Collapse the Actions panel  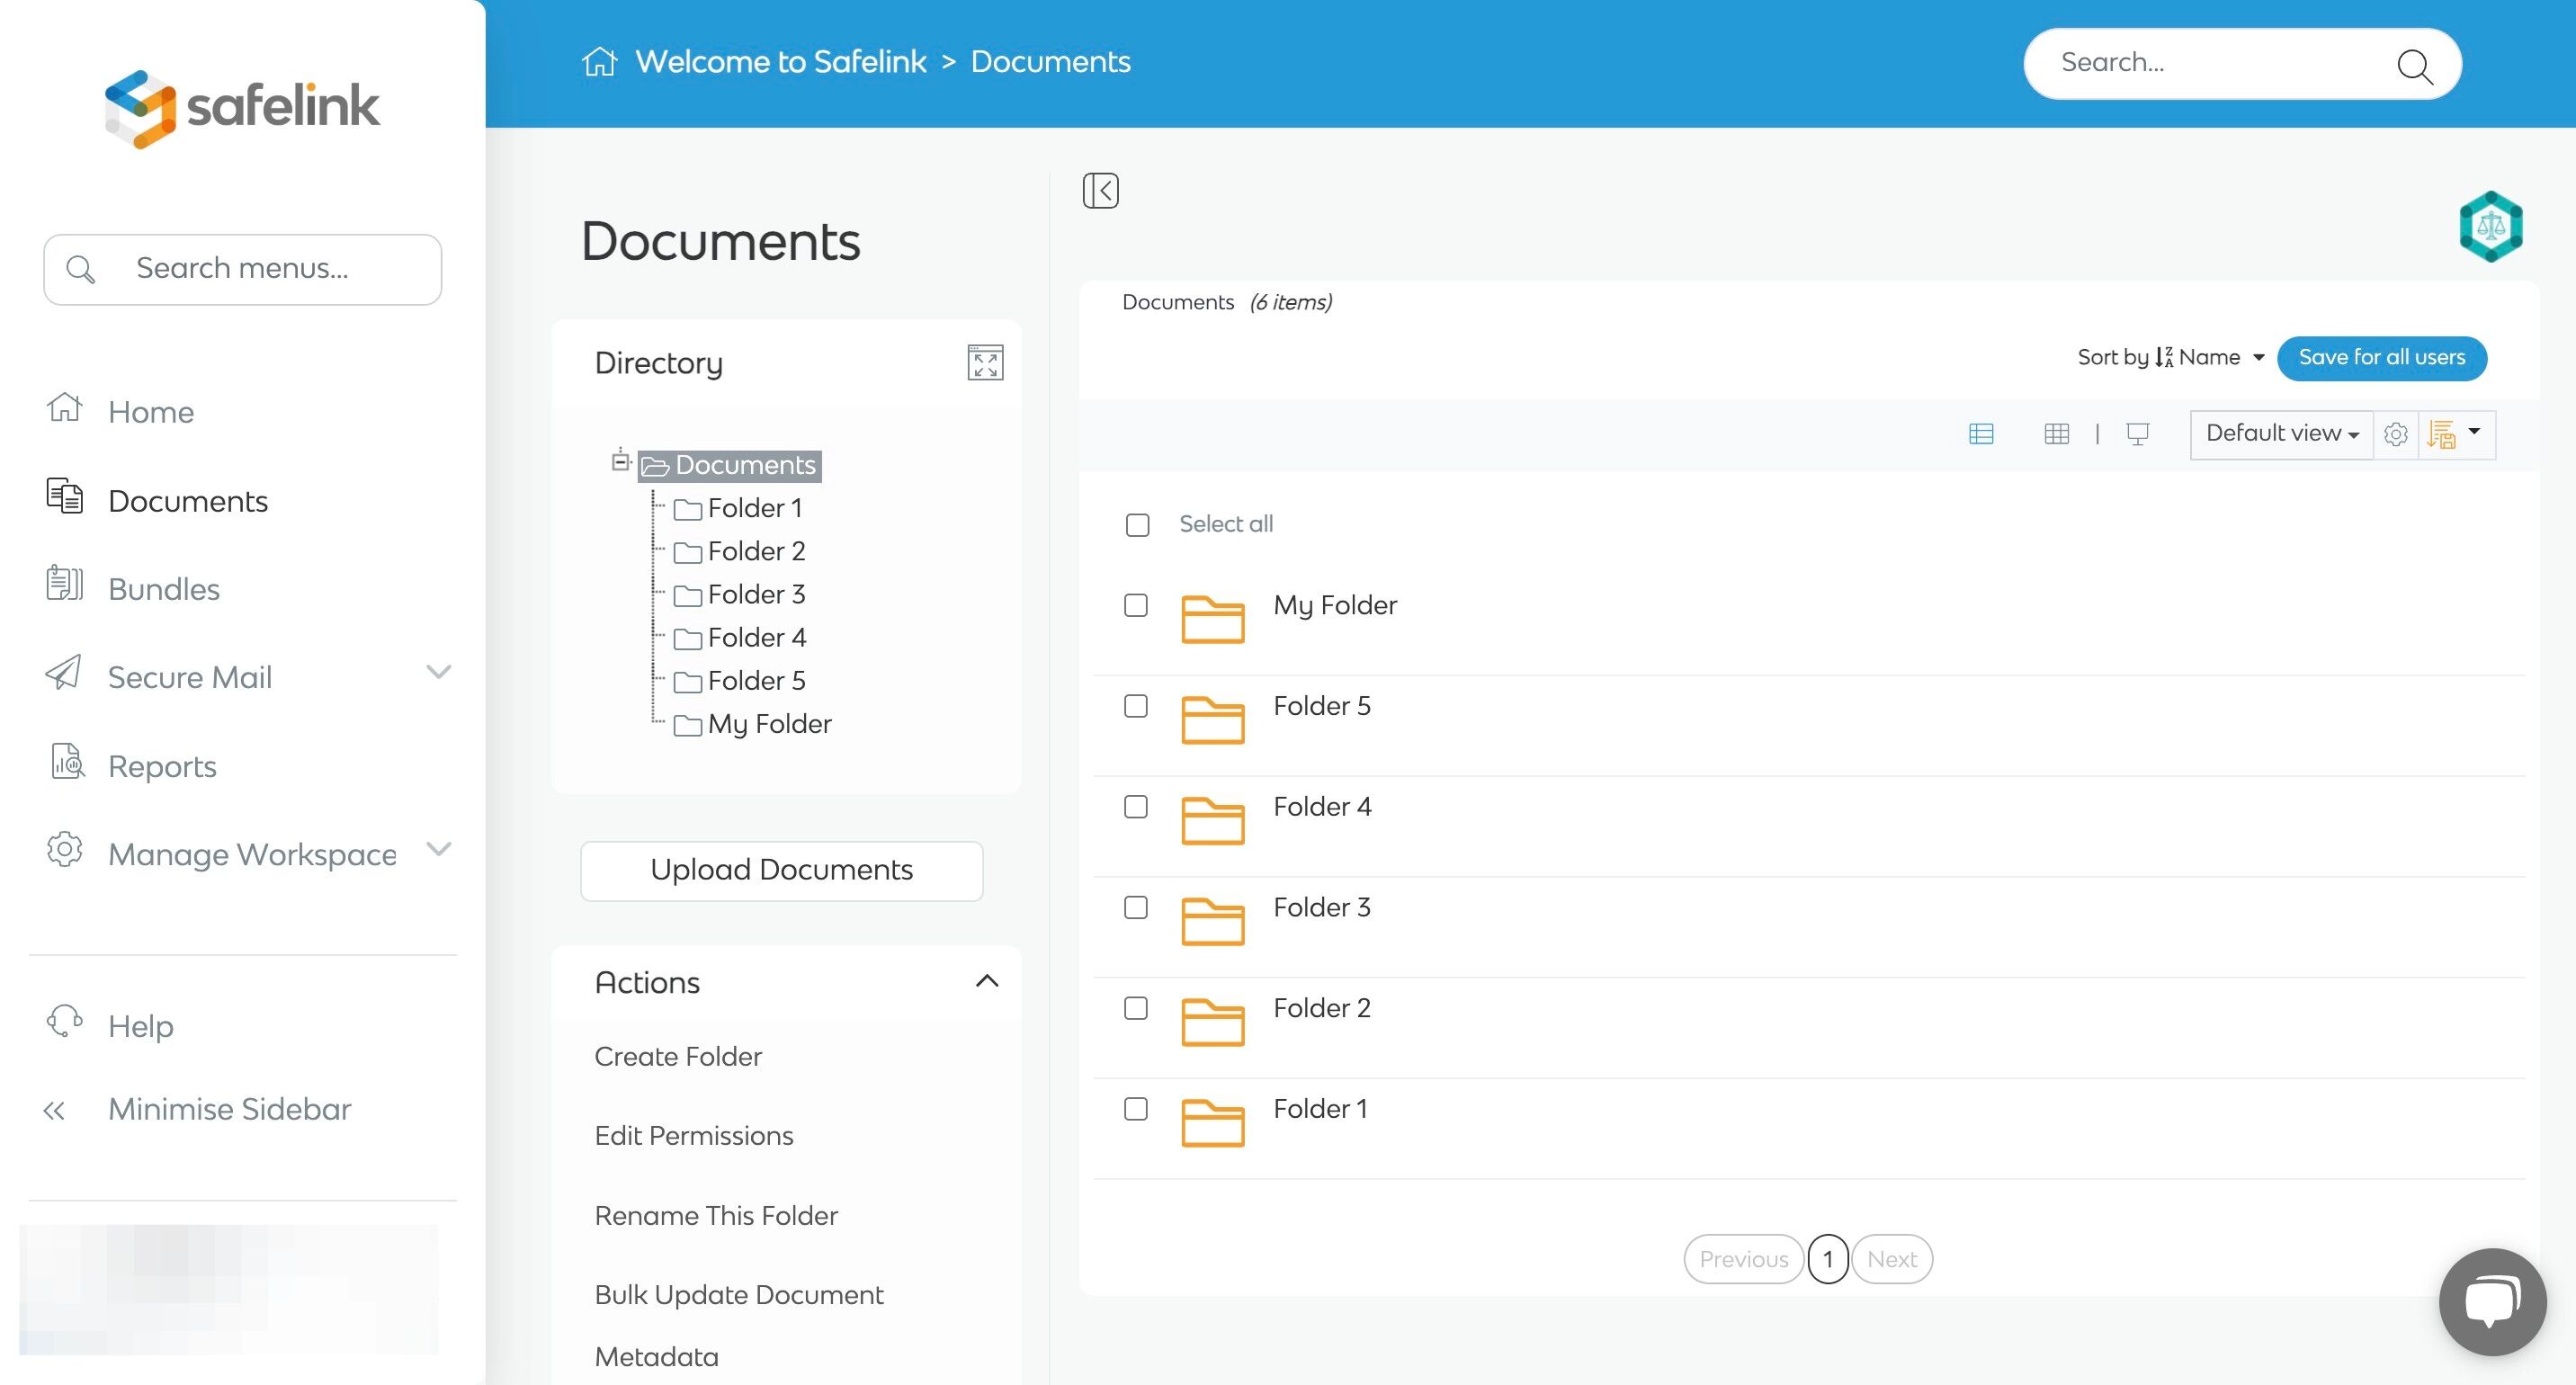click(986, 981)
